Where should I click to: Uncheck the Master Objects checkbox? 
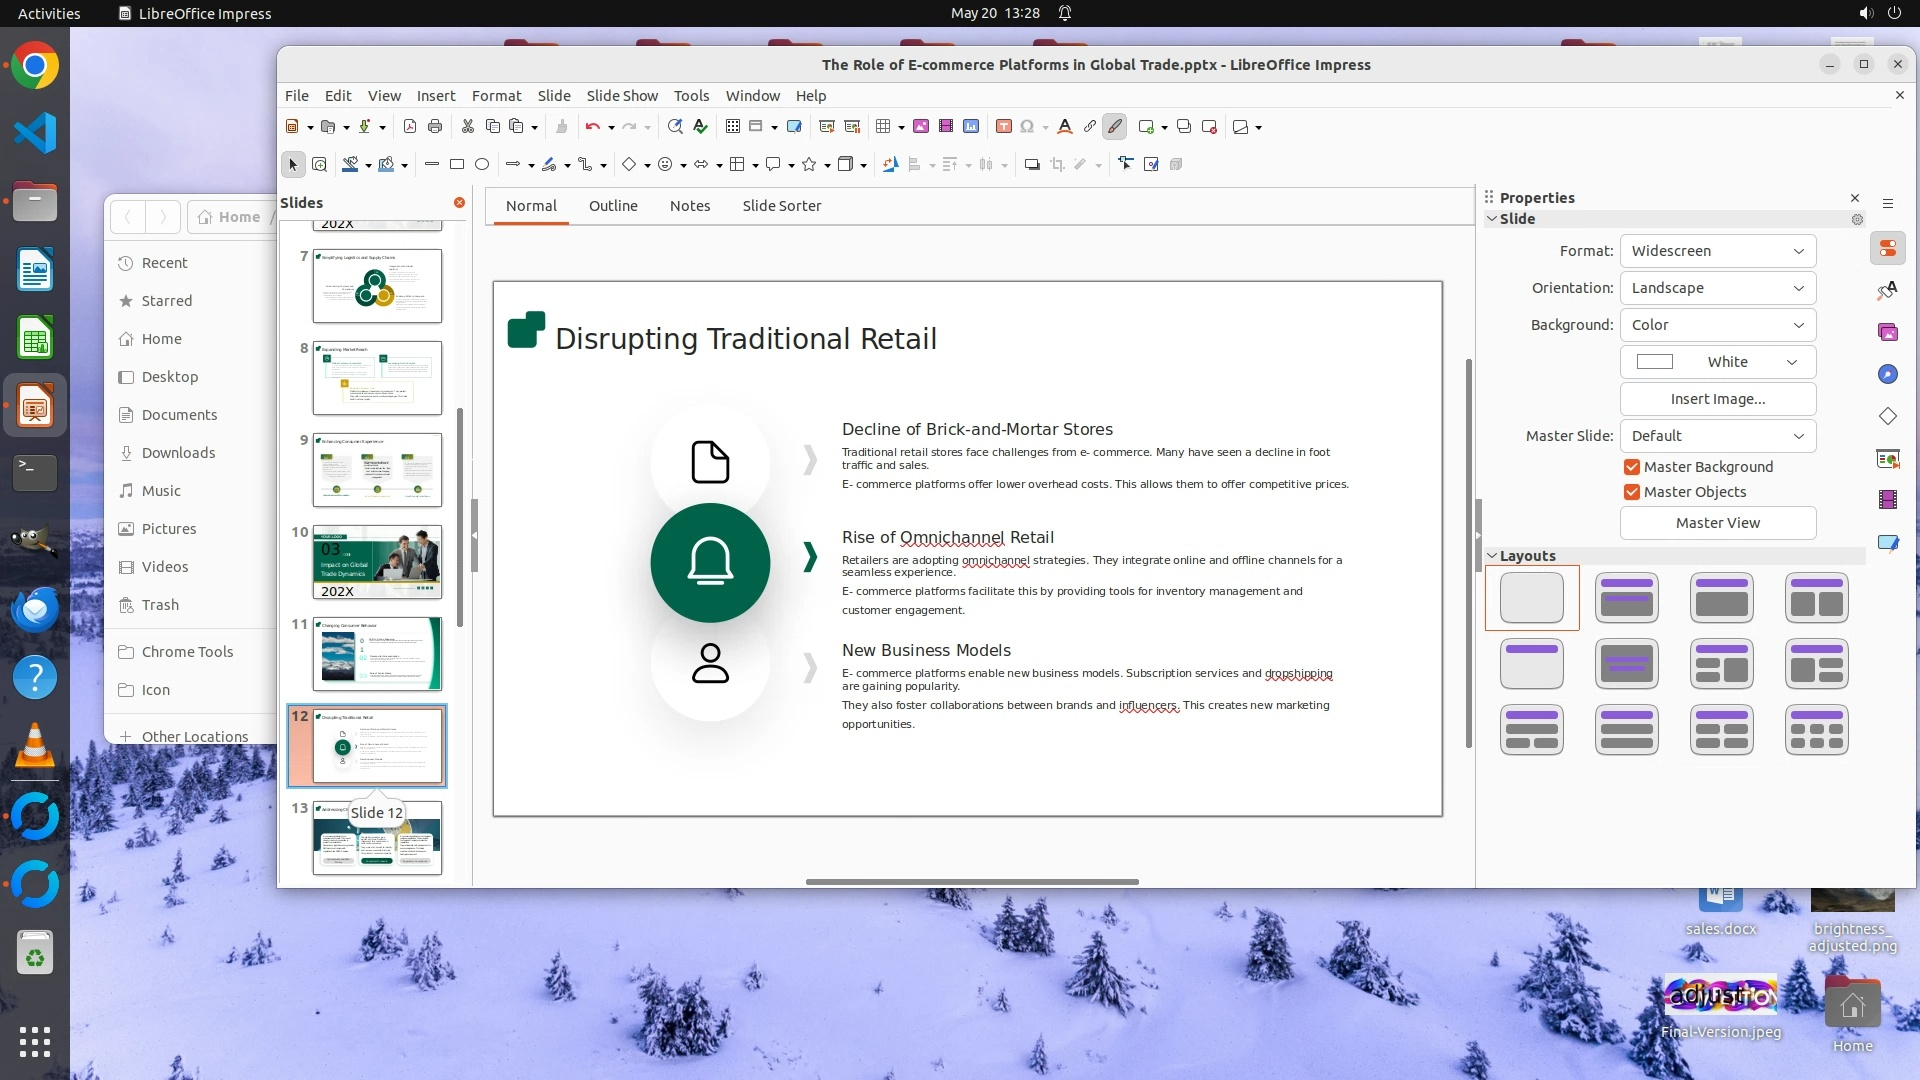point(1632,492)
